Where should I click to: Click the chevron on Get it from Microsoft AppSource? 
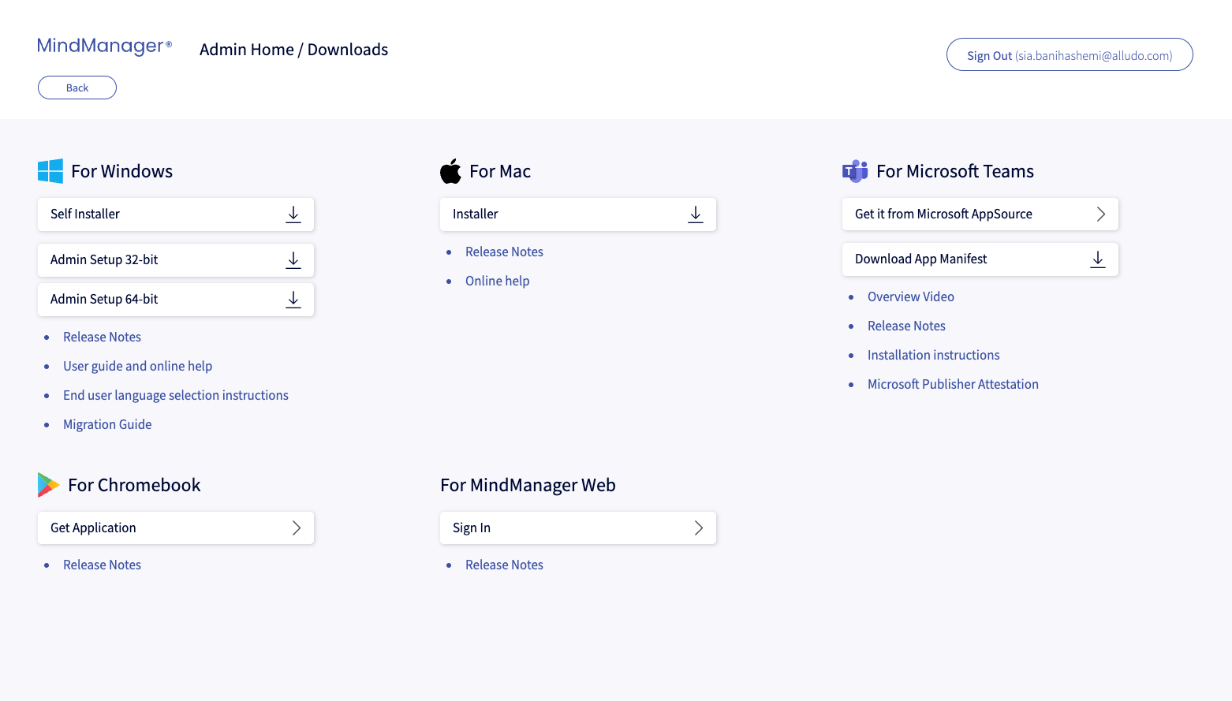[x=1100, y=214]
